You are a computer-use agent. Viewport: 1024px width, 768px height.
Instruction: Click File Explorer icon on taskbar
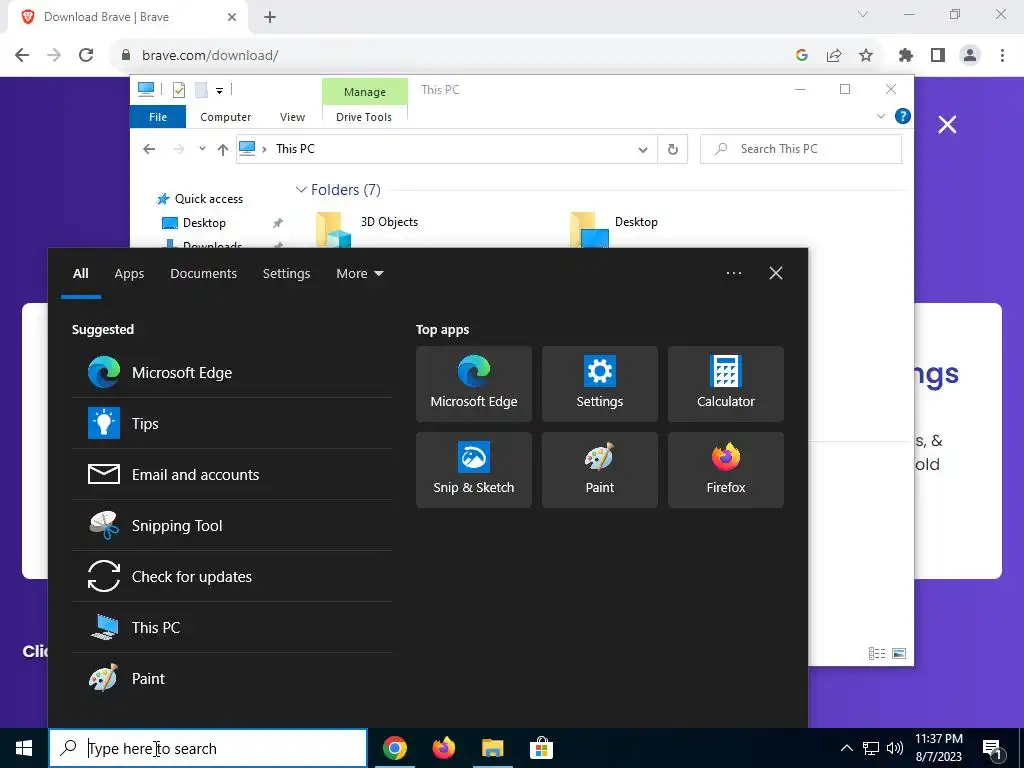[x=492, y=748]
